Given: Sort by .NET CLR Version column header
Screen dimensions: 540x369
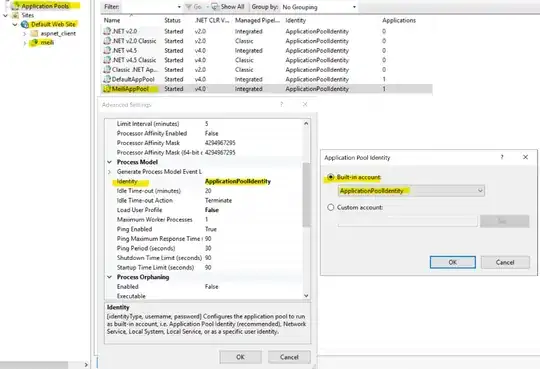Looking at the screenshot, I should click(212, 20).
